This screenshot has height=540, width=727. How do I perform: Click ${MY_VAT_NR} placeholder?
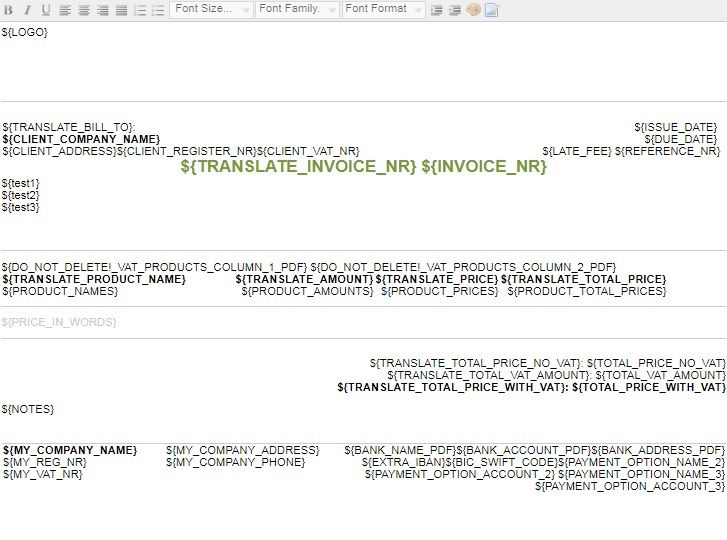[x=43, y=474]
